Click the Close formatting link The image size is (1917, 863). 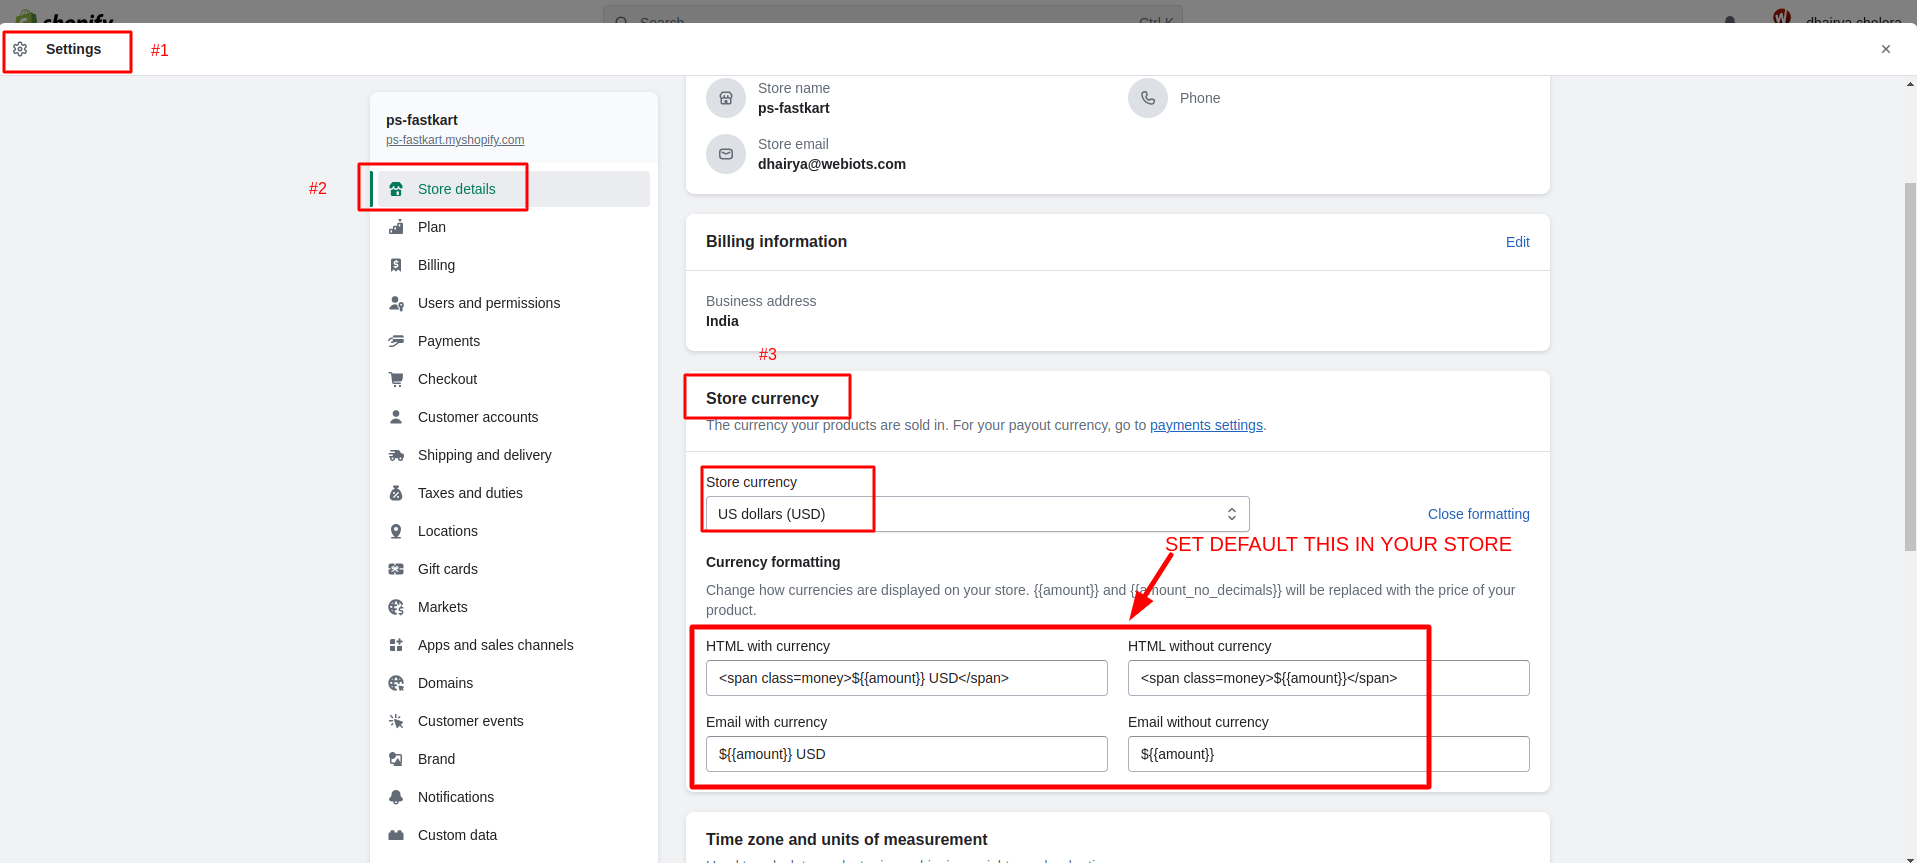tap(1478, 514)
